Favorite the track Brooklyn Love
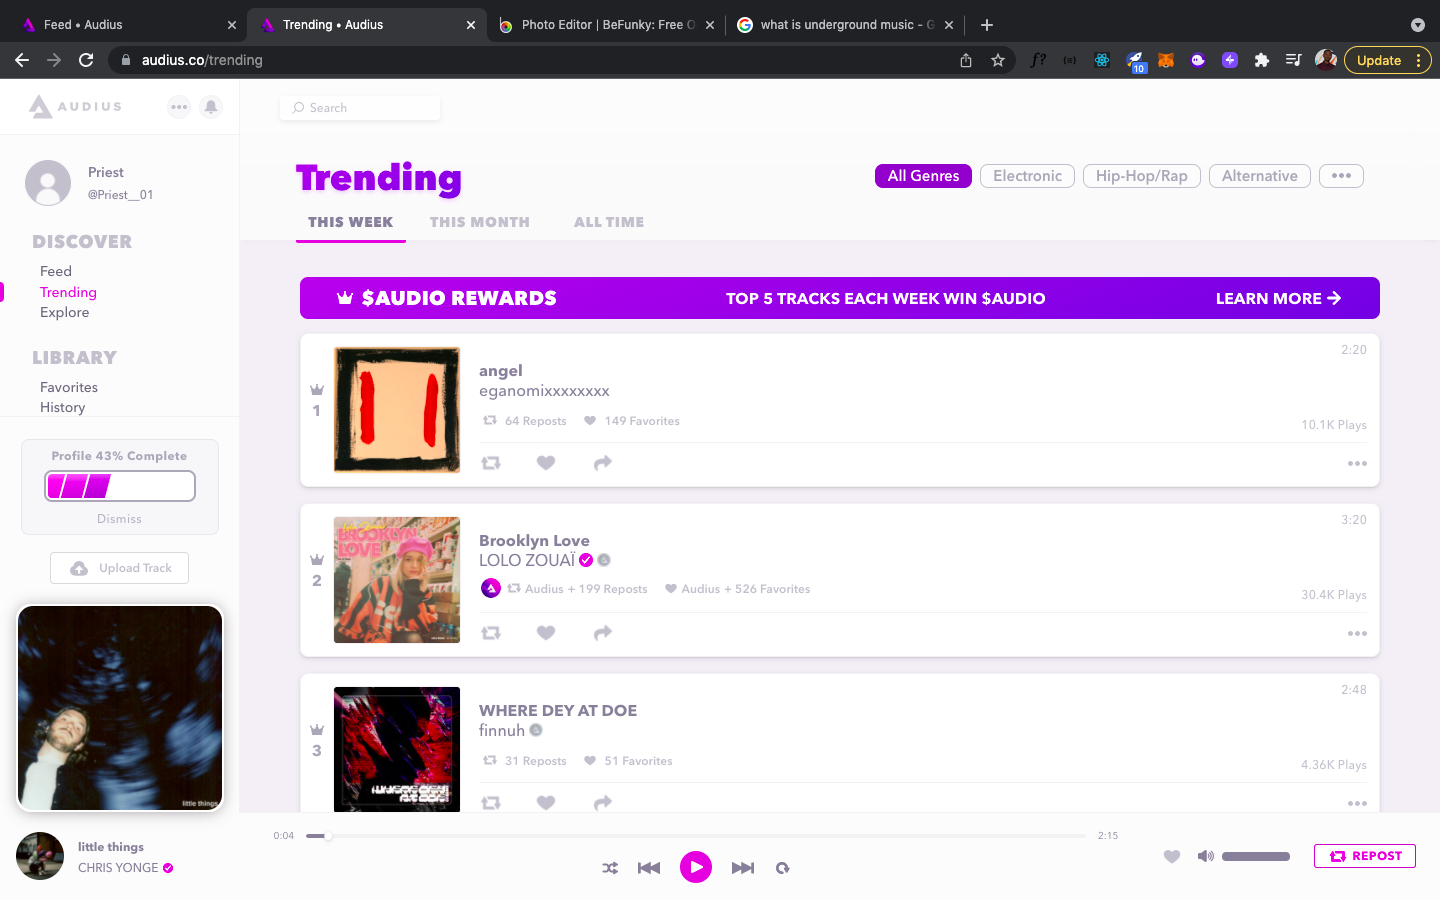Image resolution: width=1440 pixels, height=900 pixels. click(546, 633)
